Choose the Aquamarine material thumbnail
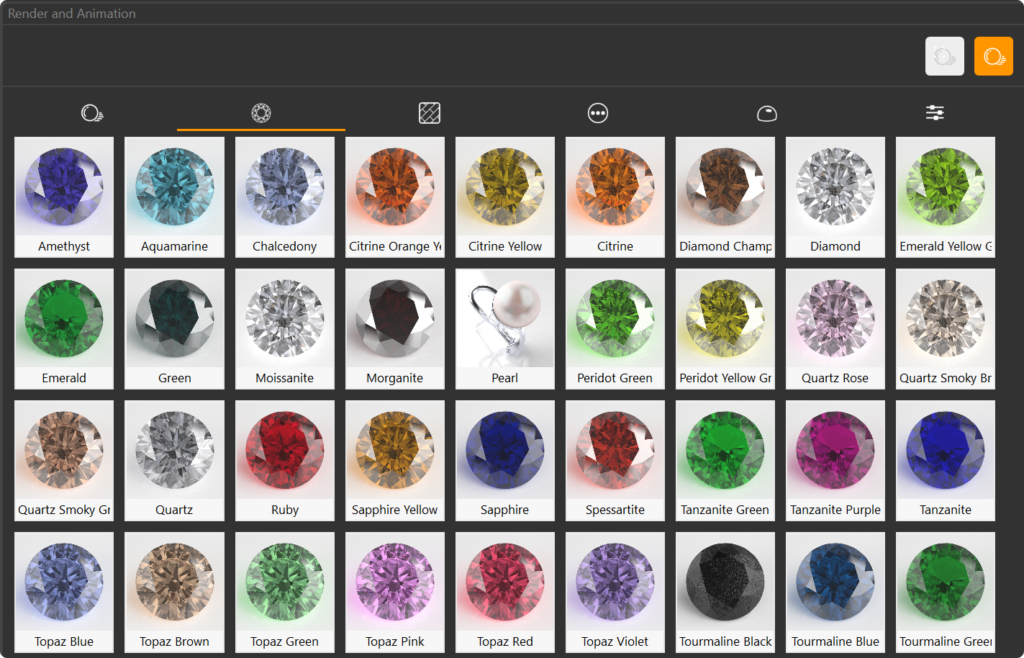The height and width of the screenshot is (658, 1024). (175, 196)
